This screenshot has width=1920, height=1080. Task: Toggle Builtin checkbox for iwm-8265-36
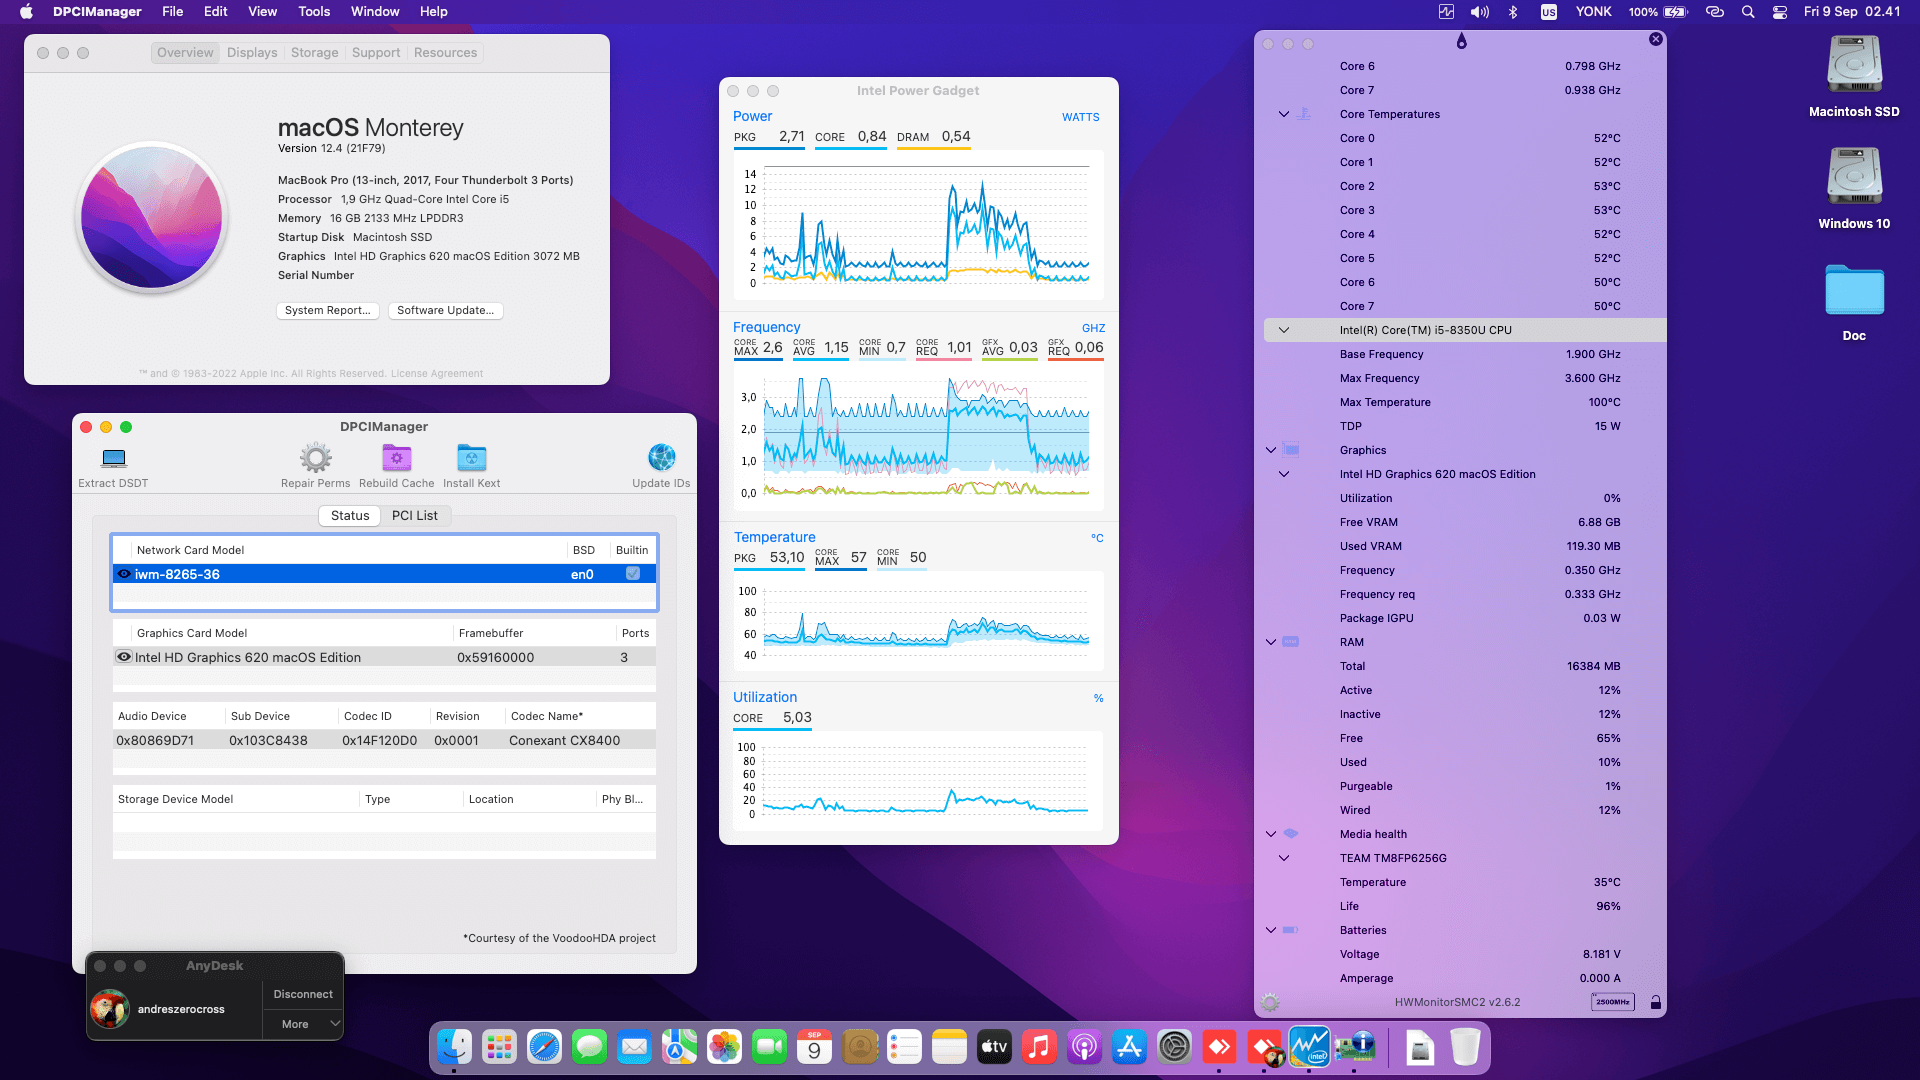(633, 573)
